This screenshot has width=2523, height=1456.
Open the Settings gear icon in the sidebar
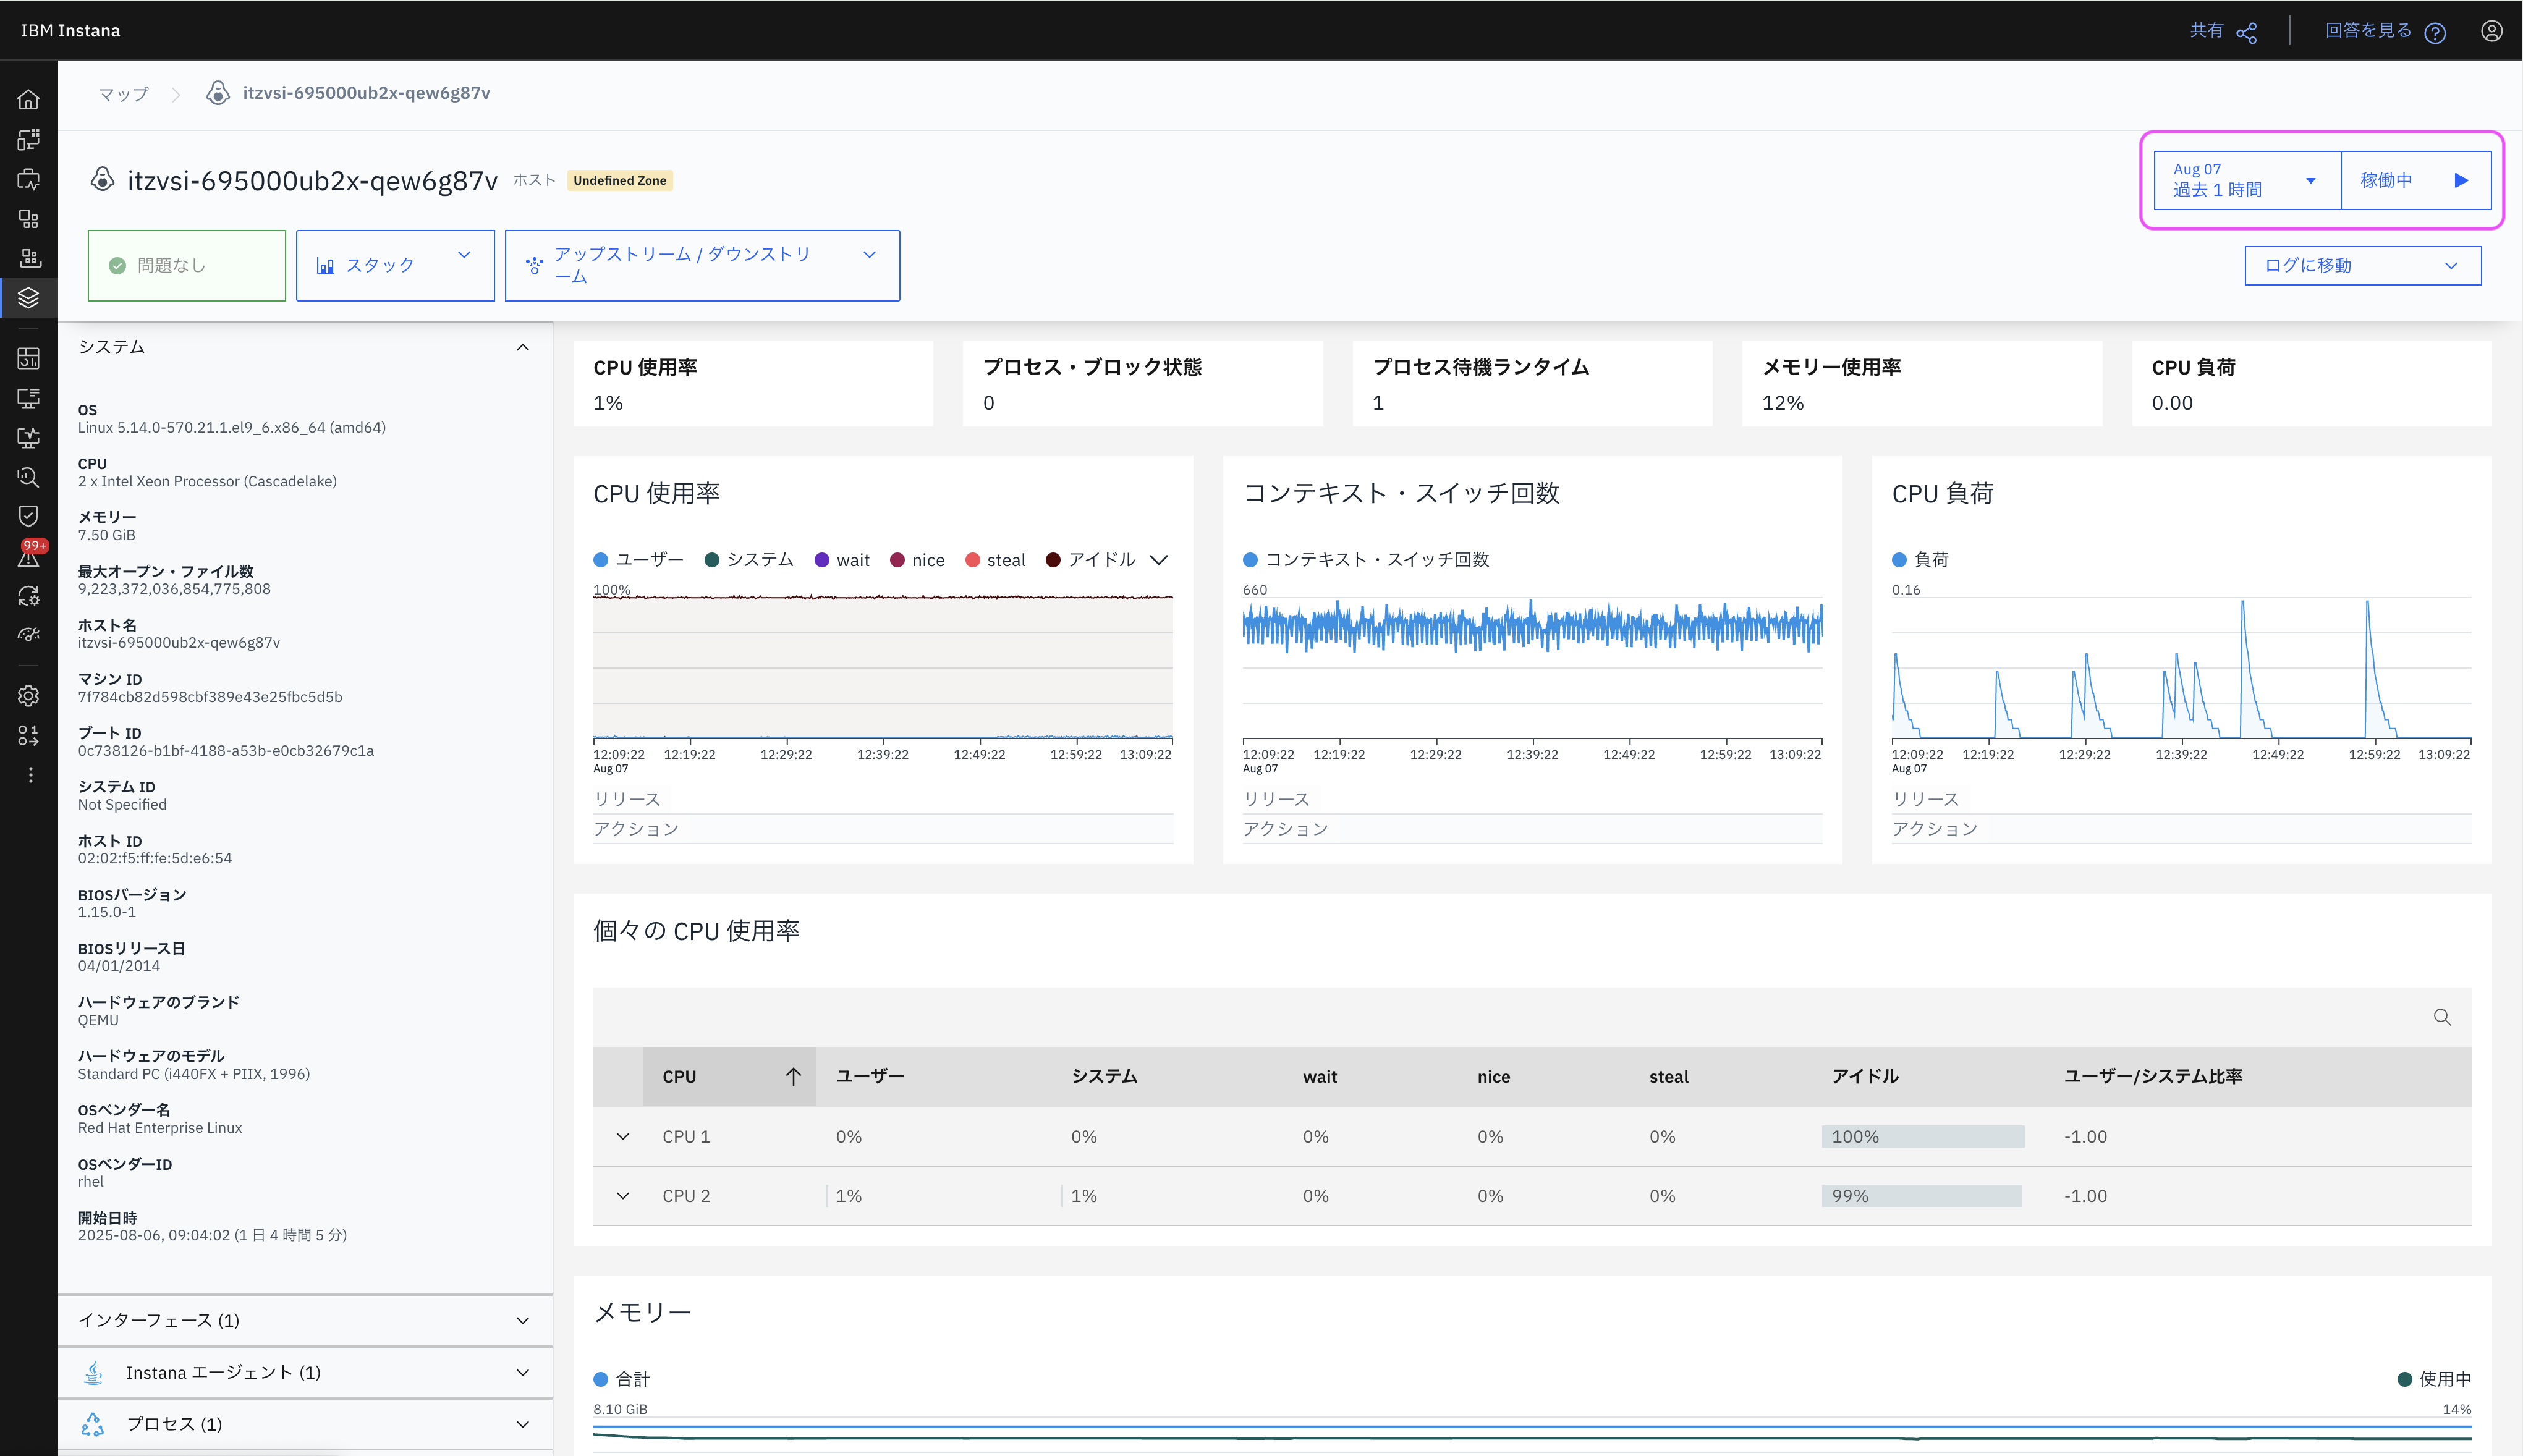click(28, 696)
